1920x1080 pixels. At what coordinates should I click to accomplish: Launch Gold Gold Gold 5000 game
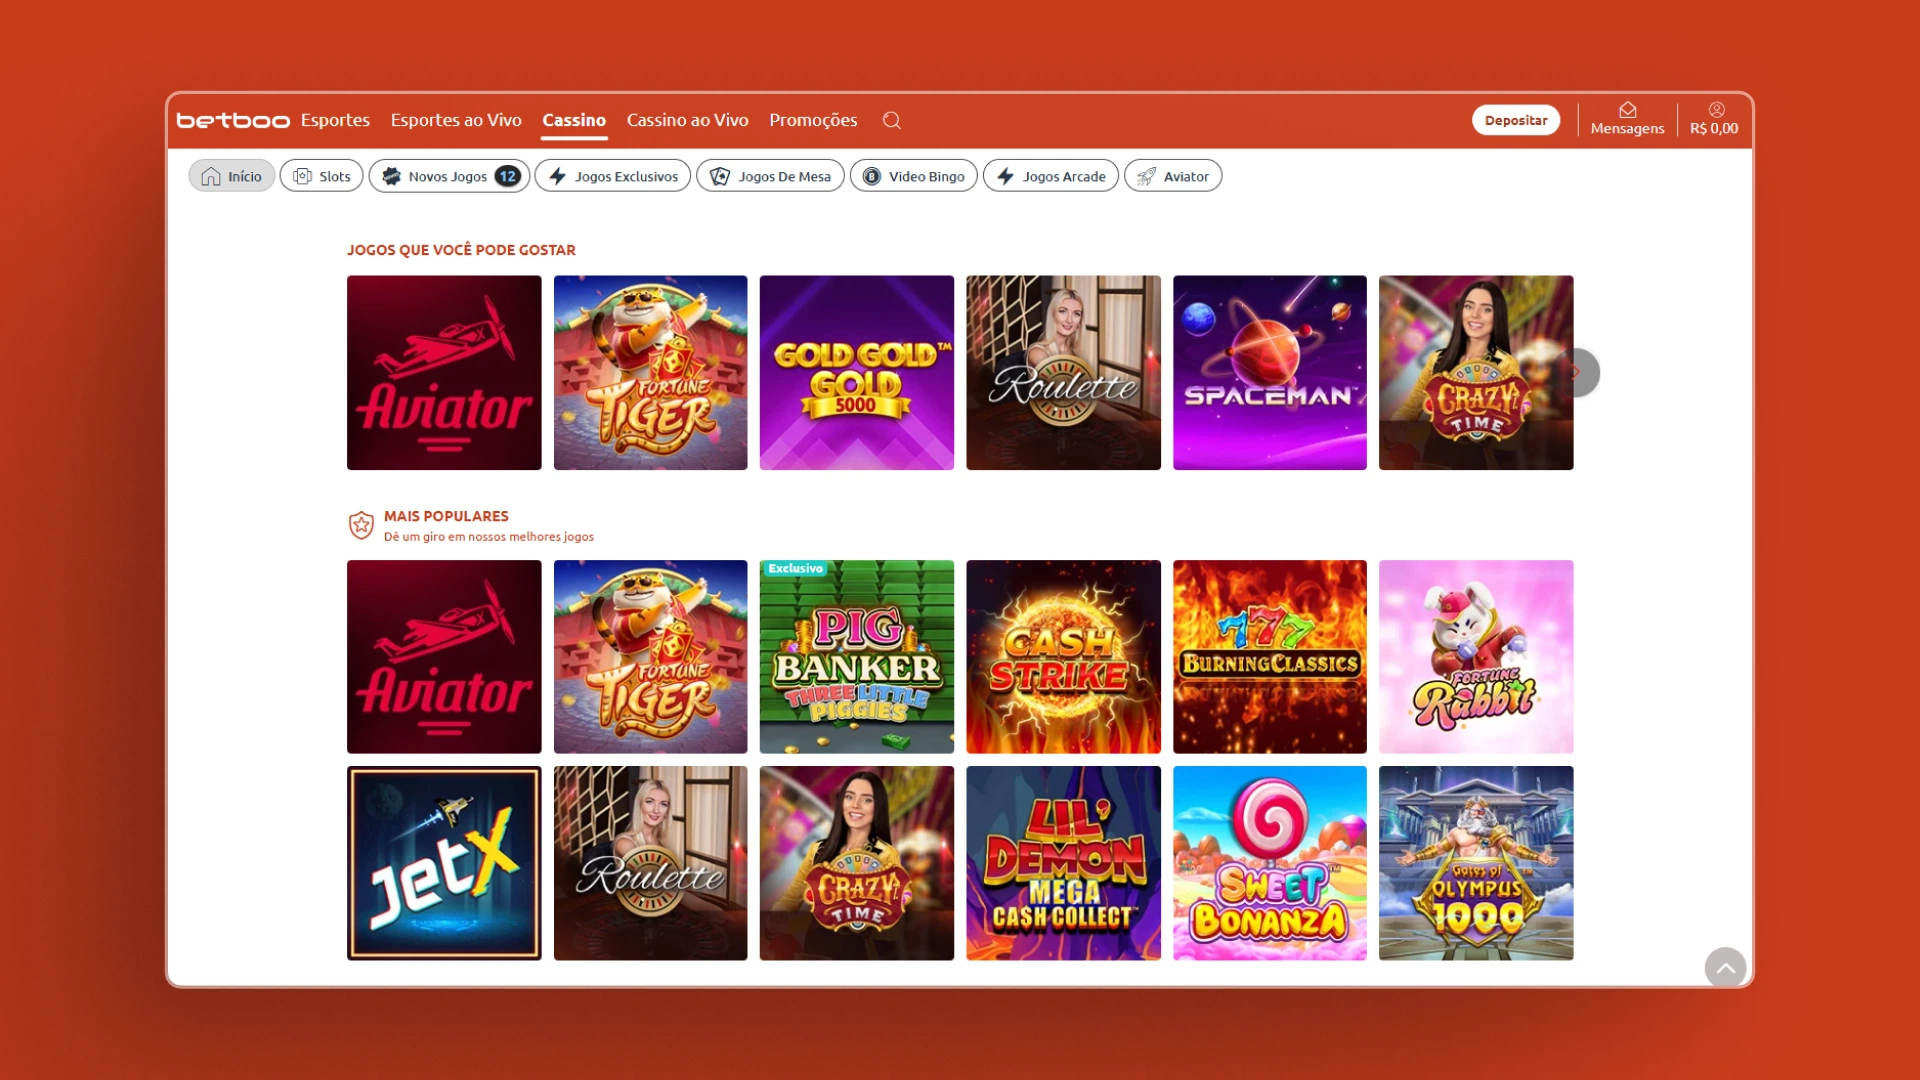click(857, 372)
